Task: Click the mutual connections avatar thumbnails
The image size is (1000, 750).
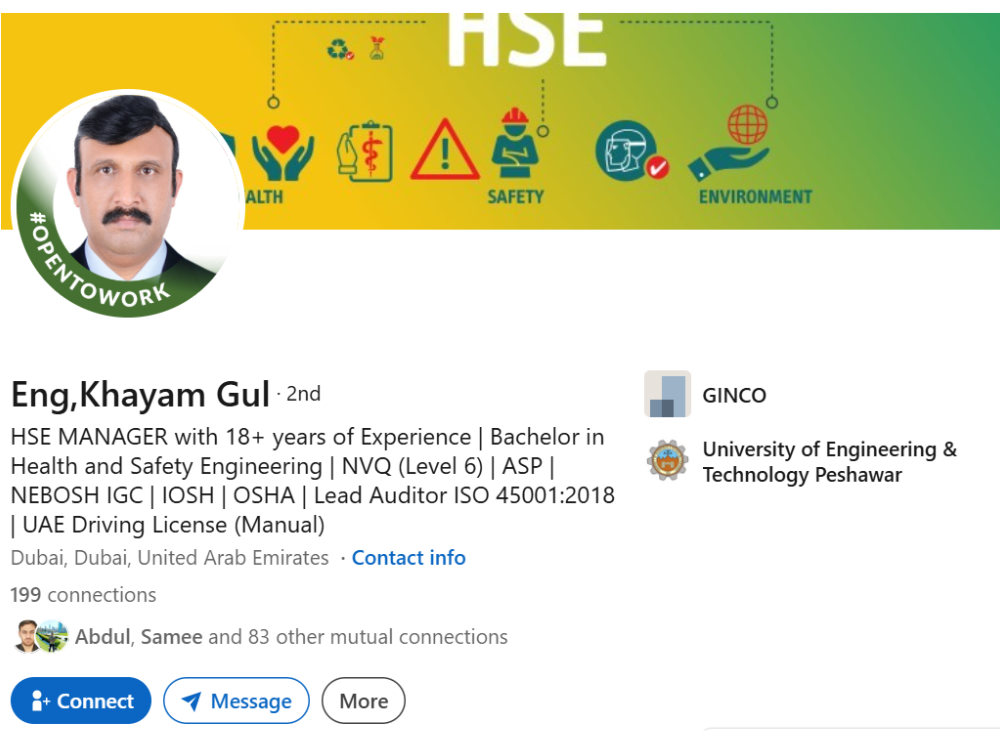Action: coord(41,636)
